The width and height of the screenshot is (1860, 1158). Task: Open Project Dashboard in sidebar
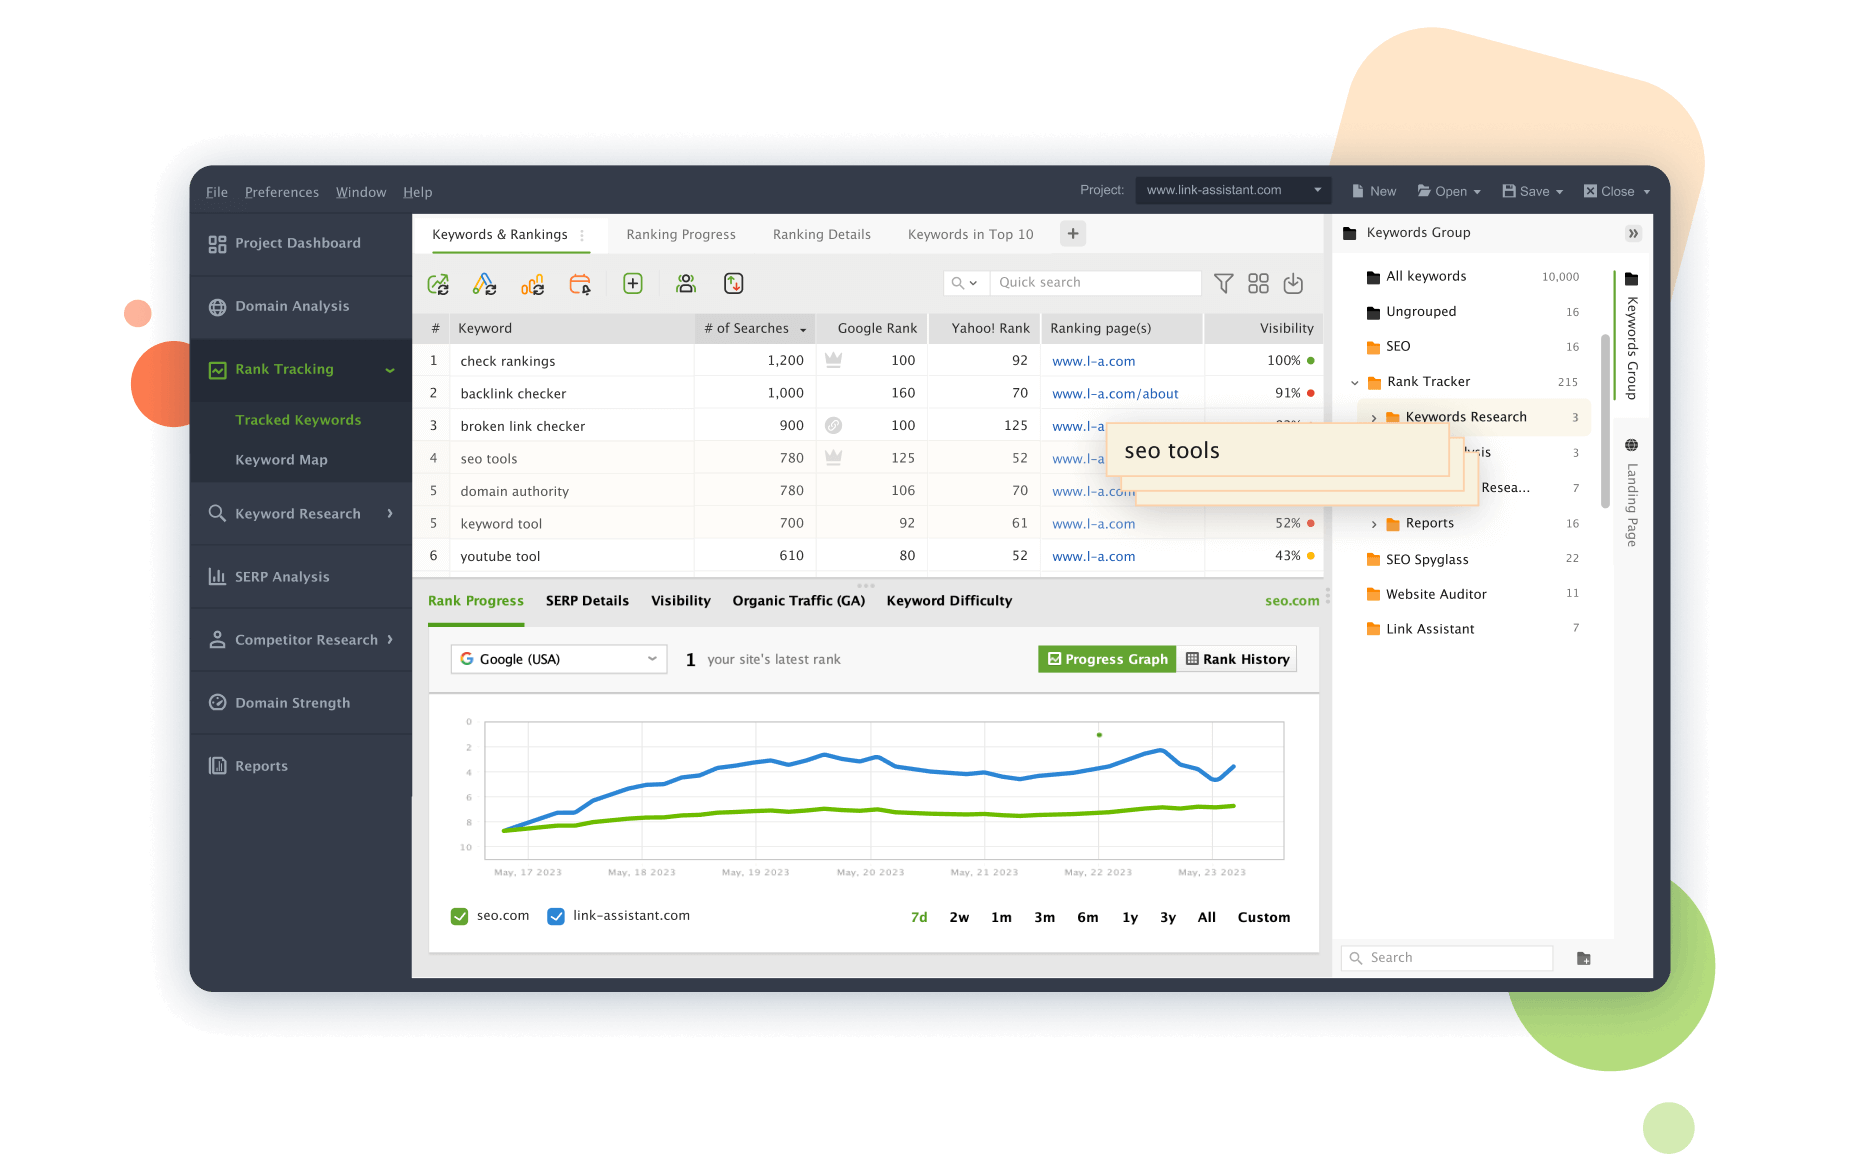tap(300, 243)
